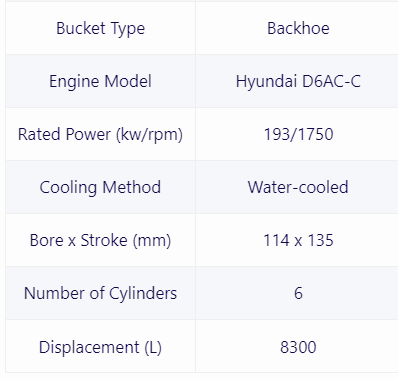Select the 193/1750 power value
The height and width of the screenshot is (379, 398).
click(x=298, y=134)
